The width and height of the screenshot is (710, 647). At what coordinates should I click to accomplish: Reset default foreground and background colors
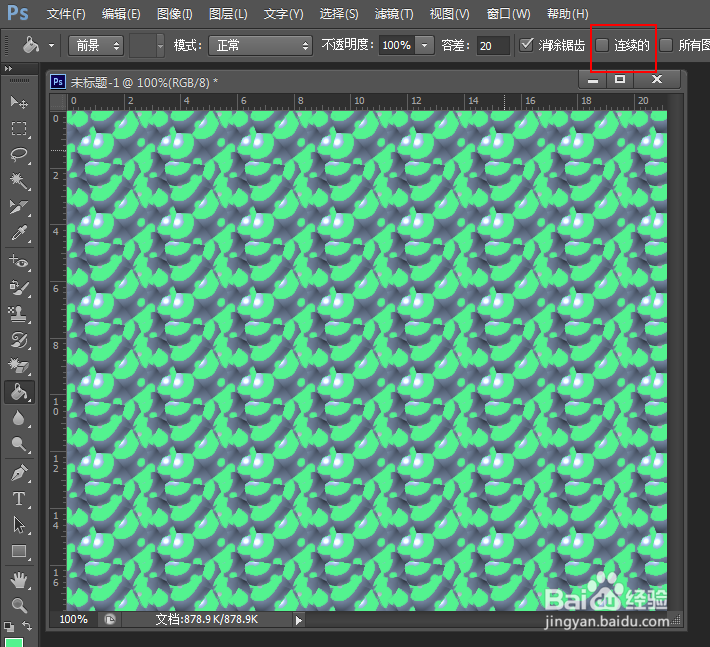coord(9,627)
